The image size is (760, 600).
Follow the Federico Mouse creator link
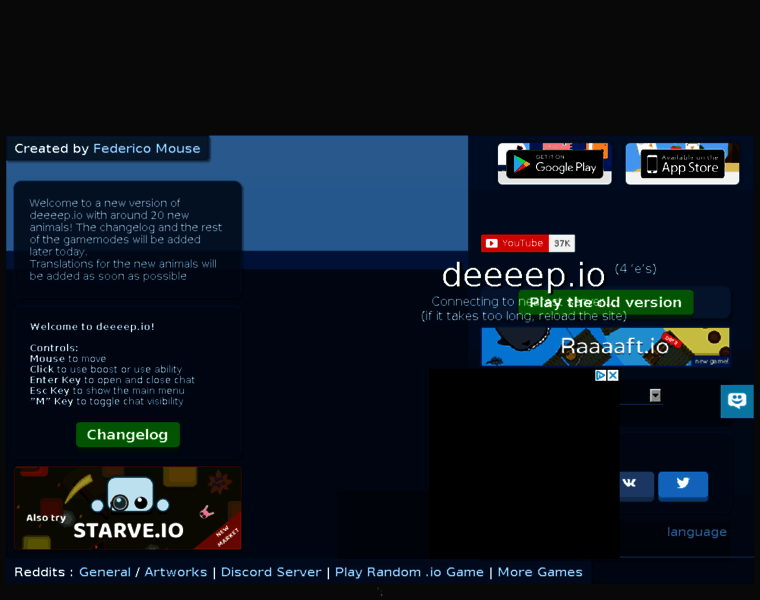tap(146, 148)
